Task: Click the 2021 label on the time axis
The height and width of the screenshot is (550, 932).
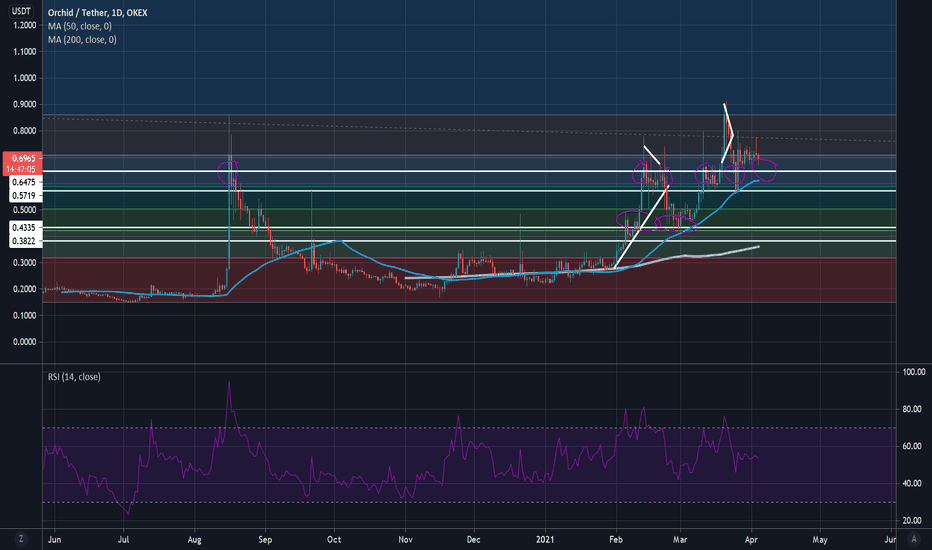Action: (x=545, y=540)
